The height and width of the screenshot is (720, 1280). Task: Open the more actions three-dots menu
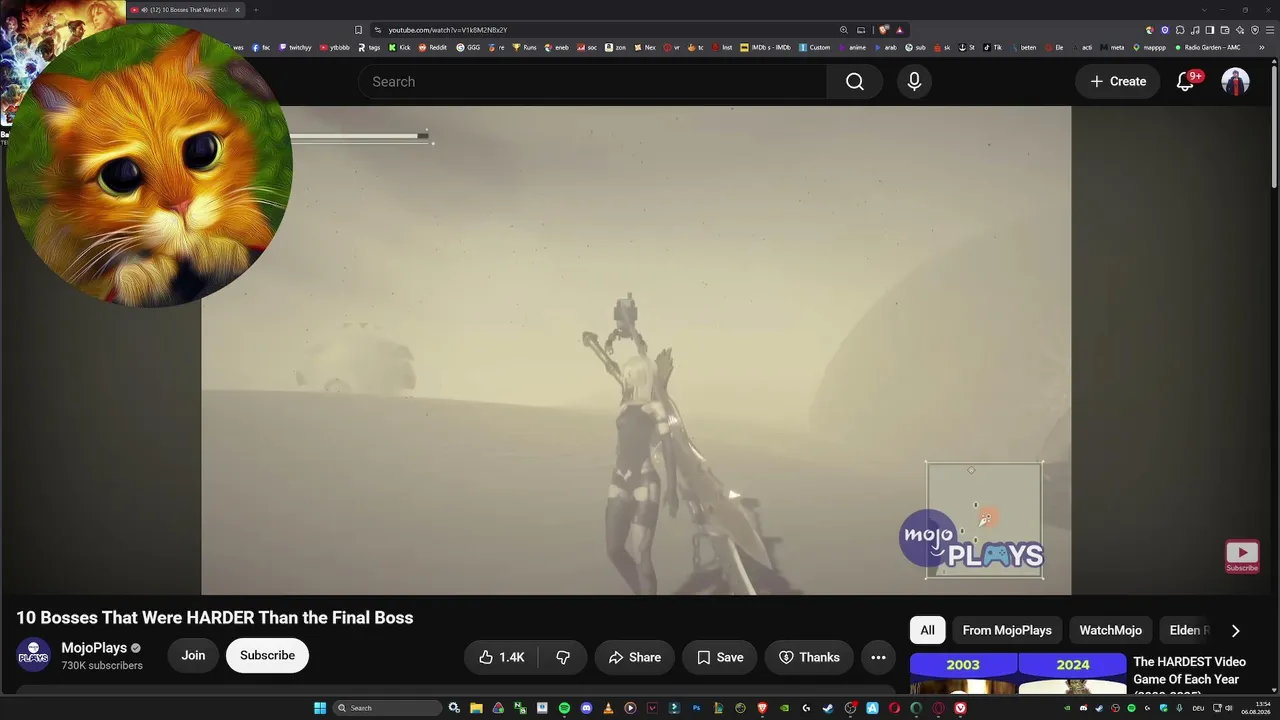pos(878,657)
